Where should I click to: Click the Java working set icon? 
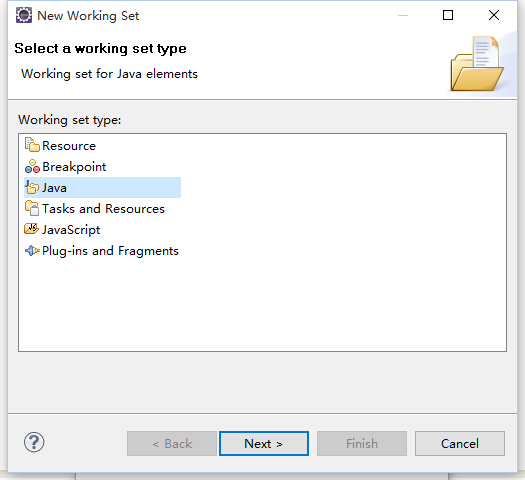pos(32,187)
